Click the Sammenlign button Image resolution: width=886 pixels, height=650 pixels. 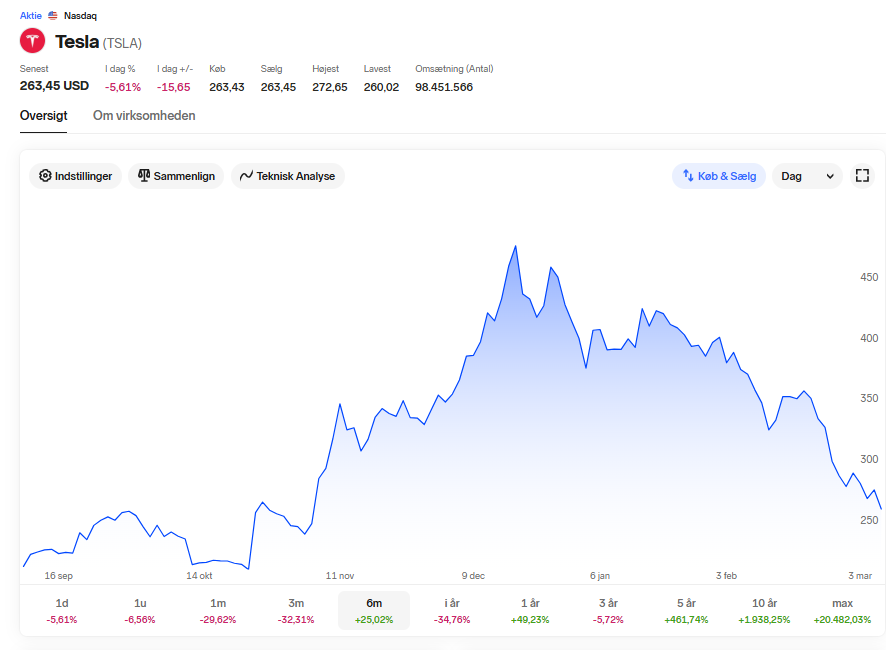[176, 176]
